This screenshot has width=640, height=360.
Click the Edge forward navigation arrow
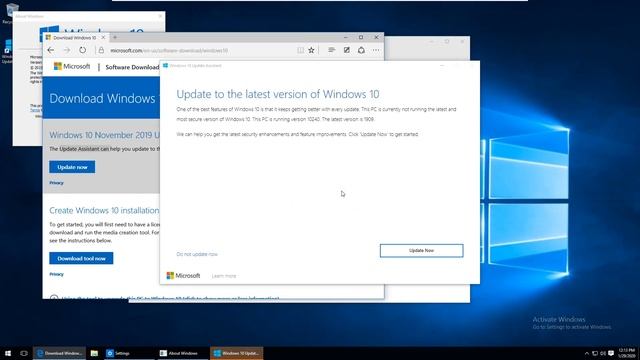click(67, 50)
